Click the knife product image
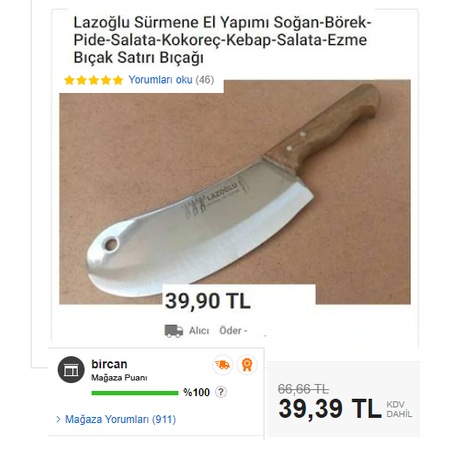This screenshot has width=450, height=450. pos(235,192)
